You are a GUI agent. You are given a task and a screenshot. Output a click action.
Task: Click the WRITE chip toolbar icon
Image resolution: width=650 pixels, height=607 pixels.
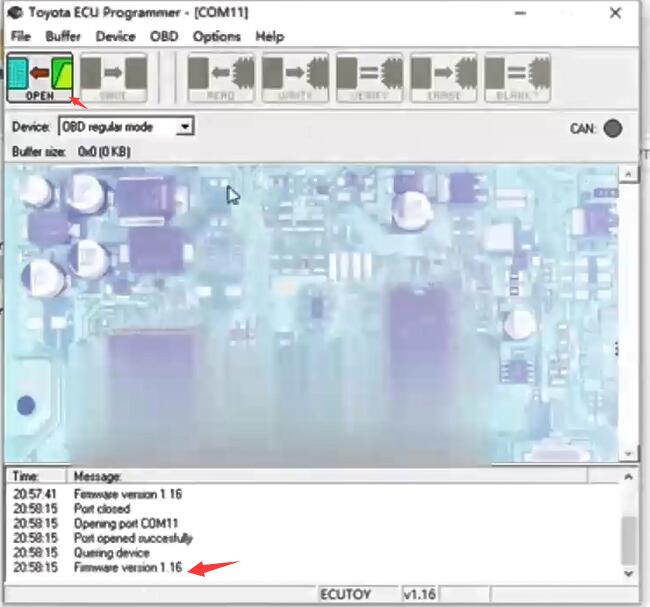295,78
